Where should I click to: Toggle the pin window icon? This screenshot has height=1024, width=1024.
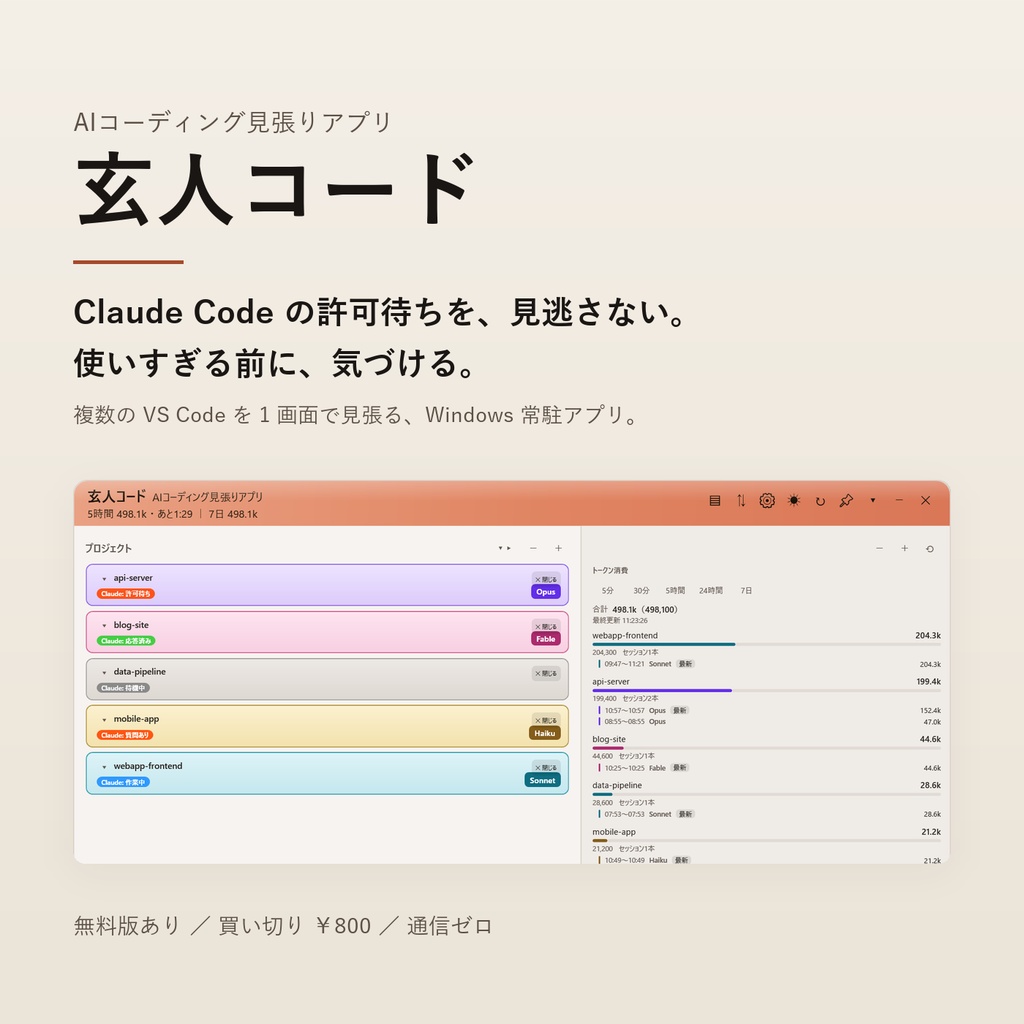coord(846,500)
